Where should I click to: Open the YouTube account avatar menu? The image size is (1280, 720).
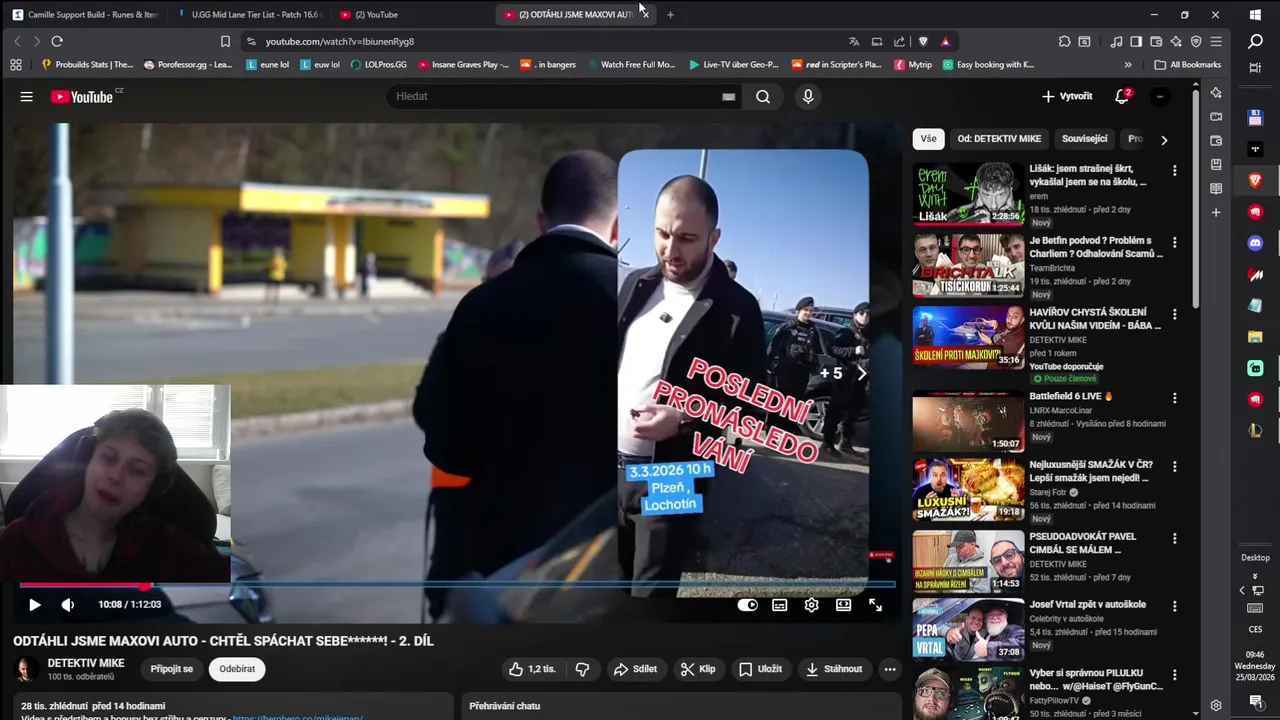click(1160, 97)
